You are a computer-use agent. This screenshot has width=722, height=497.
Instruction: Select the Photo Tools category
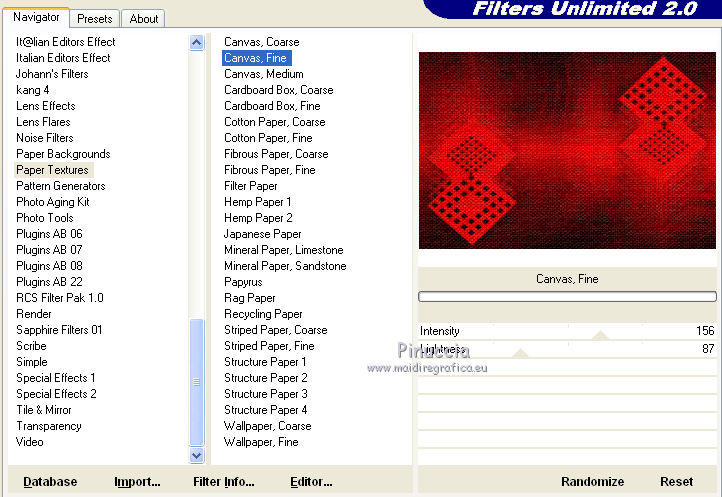tap(45, 218)
